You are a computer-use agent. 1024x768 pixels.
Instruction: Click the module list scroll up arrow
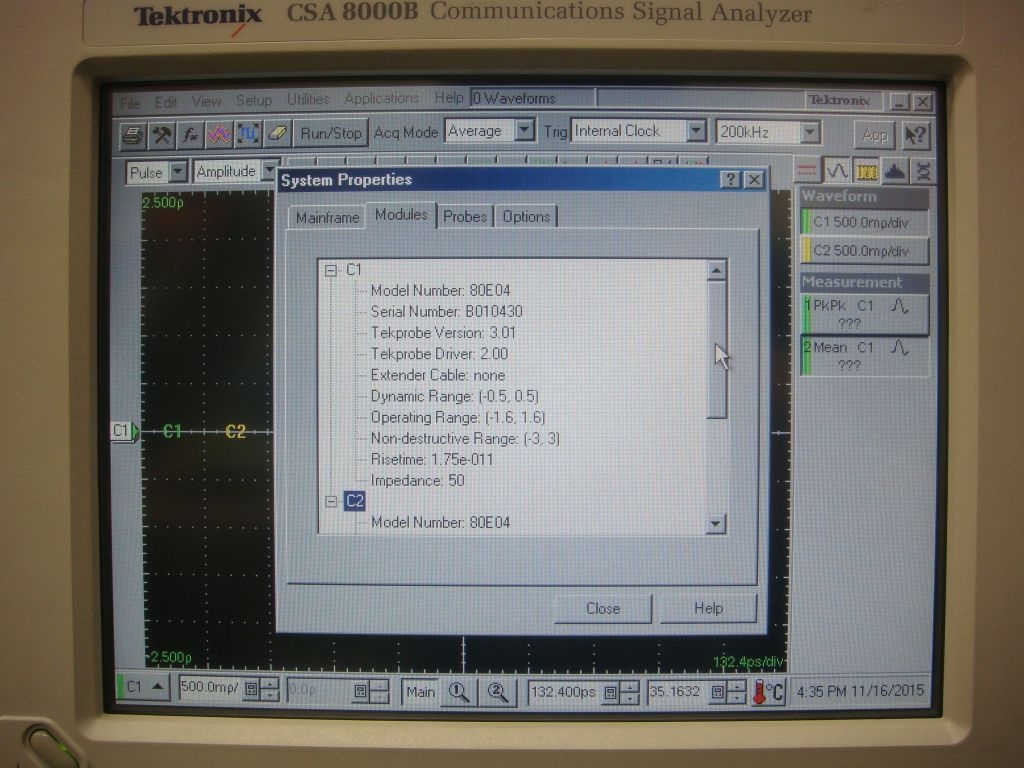pyautogui.click(x=716, y=270)
